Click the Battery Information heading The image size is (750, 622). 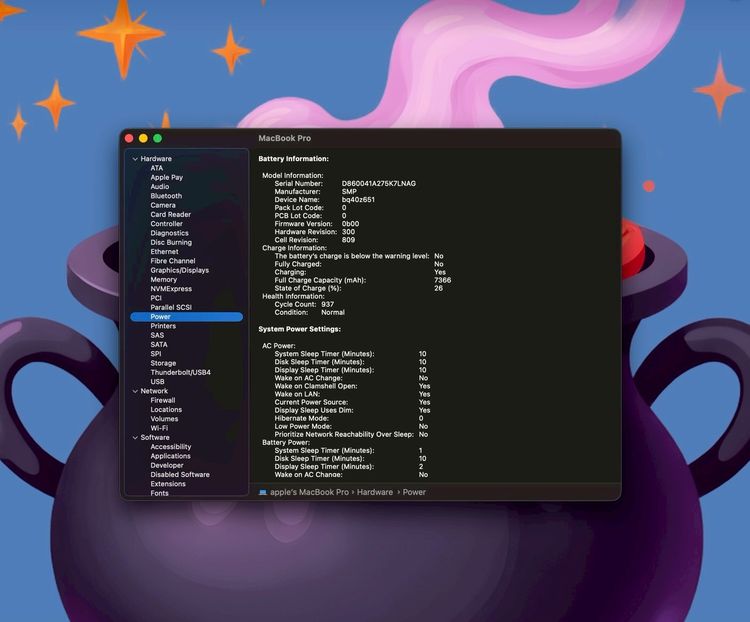pyautogui.click(x=293, y=159)
